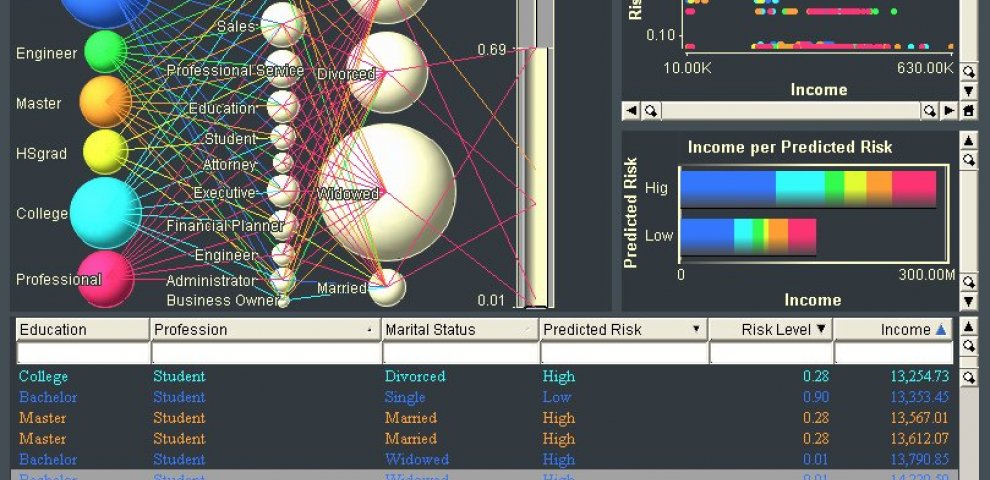
Task: Select the large Widowed marital status bubble
Action: pos(388,192)
